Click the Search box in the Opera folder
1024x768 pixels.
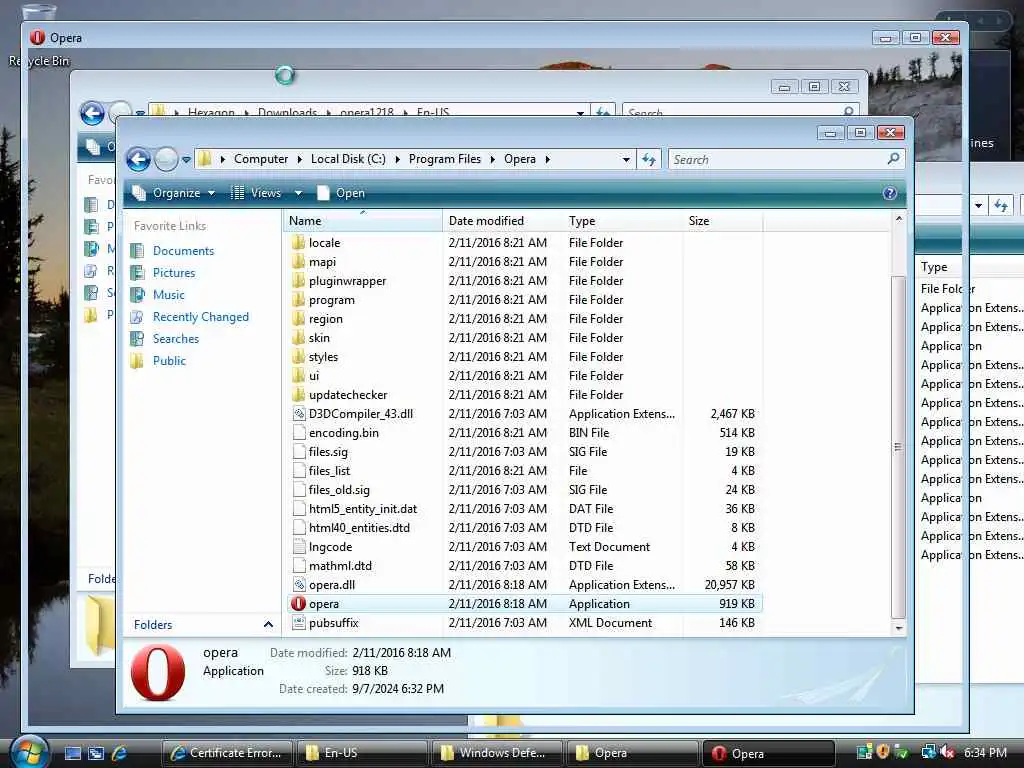pos(786,159)
